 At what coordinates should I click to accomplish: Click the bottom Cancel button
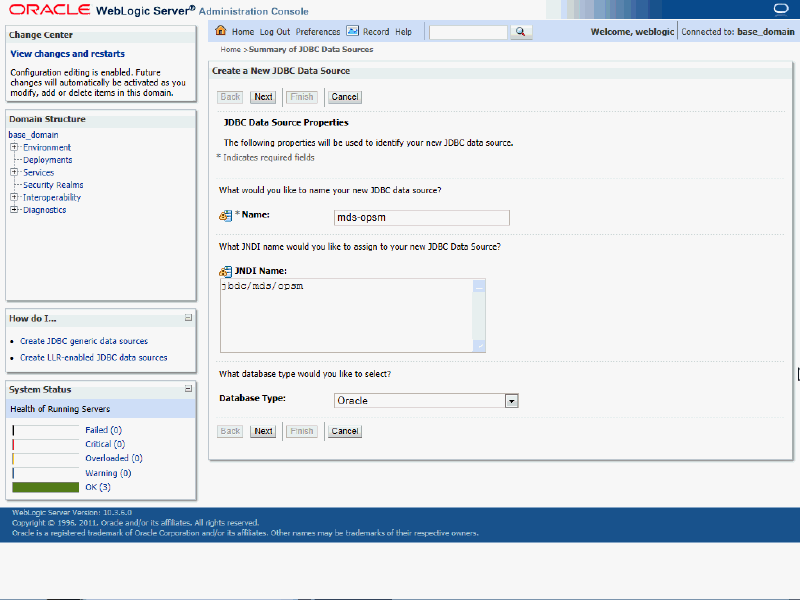[345, 431]
